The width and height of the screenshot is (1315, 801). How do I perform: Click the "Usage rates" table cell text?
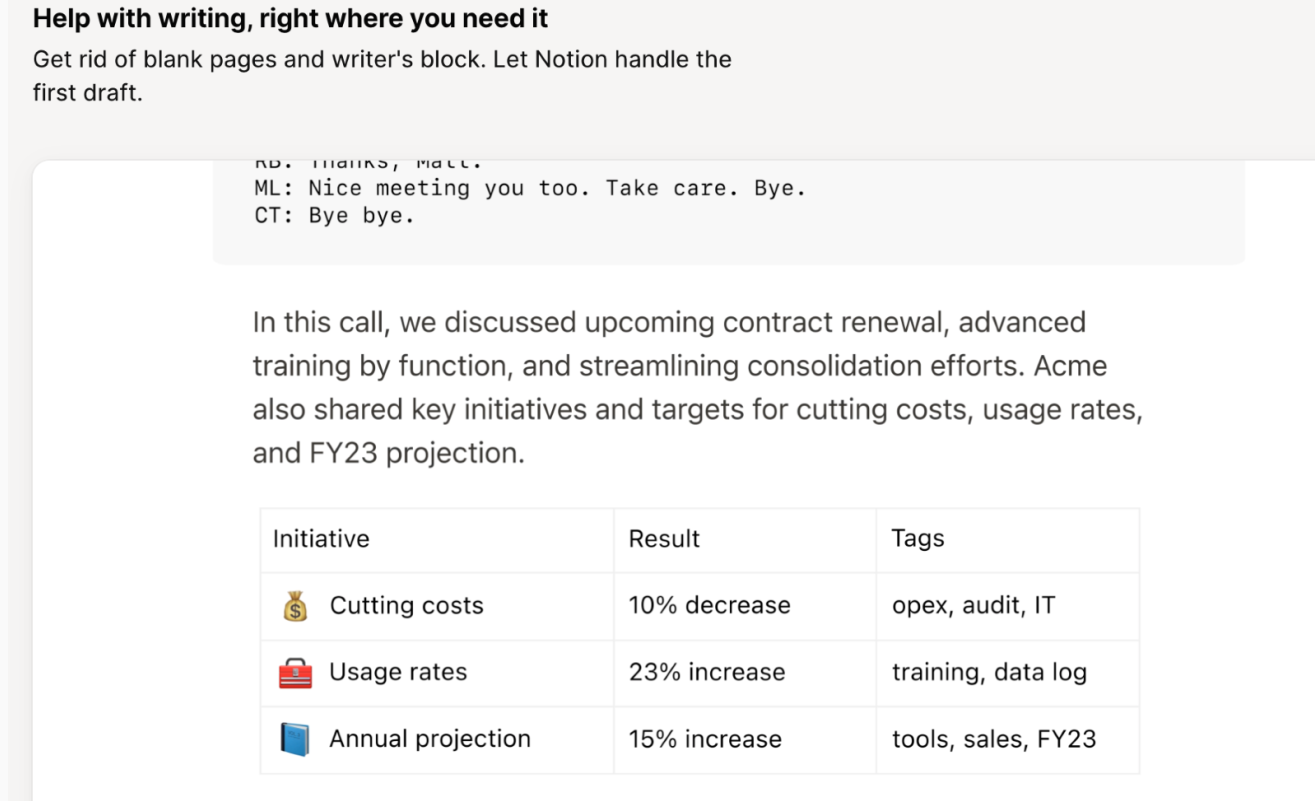tap(398, 673)
